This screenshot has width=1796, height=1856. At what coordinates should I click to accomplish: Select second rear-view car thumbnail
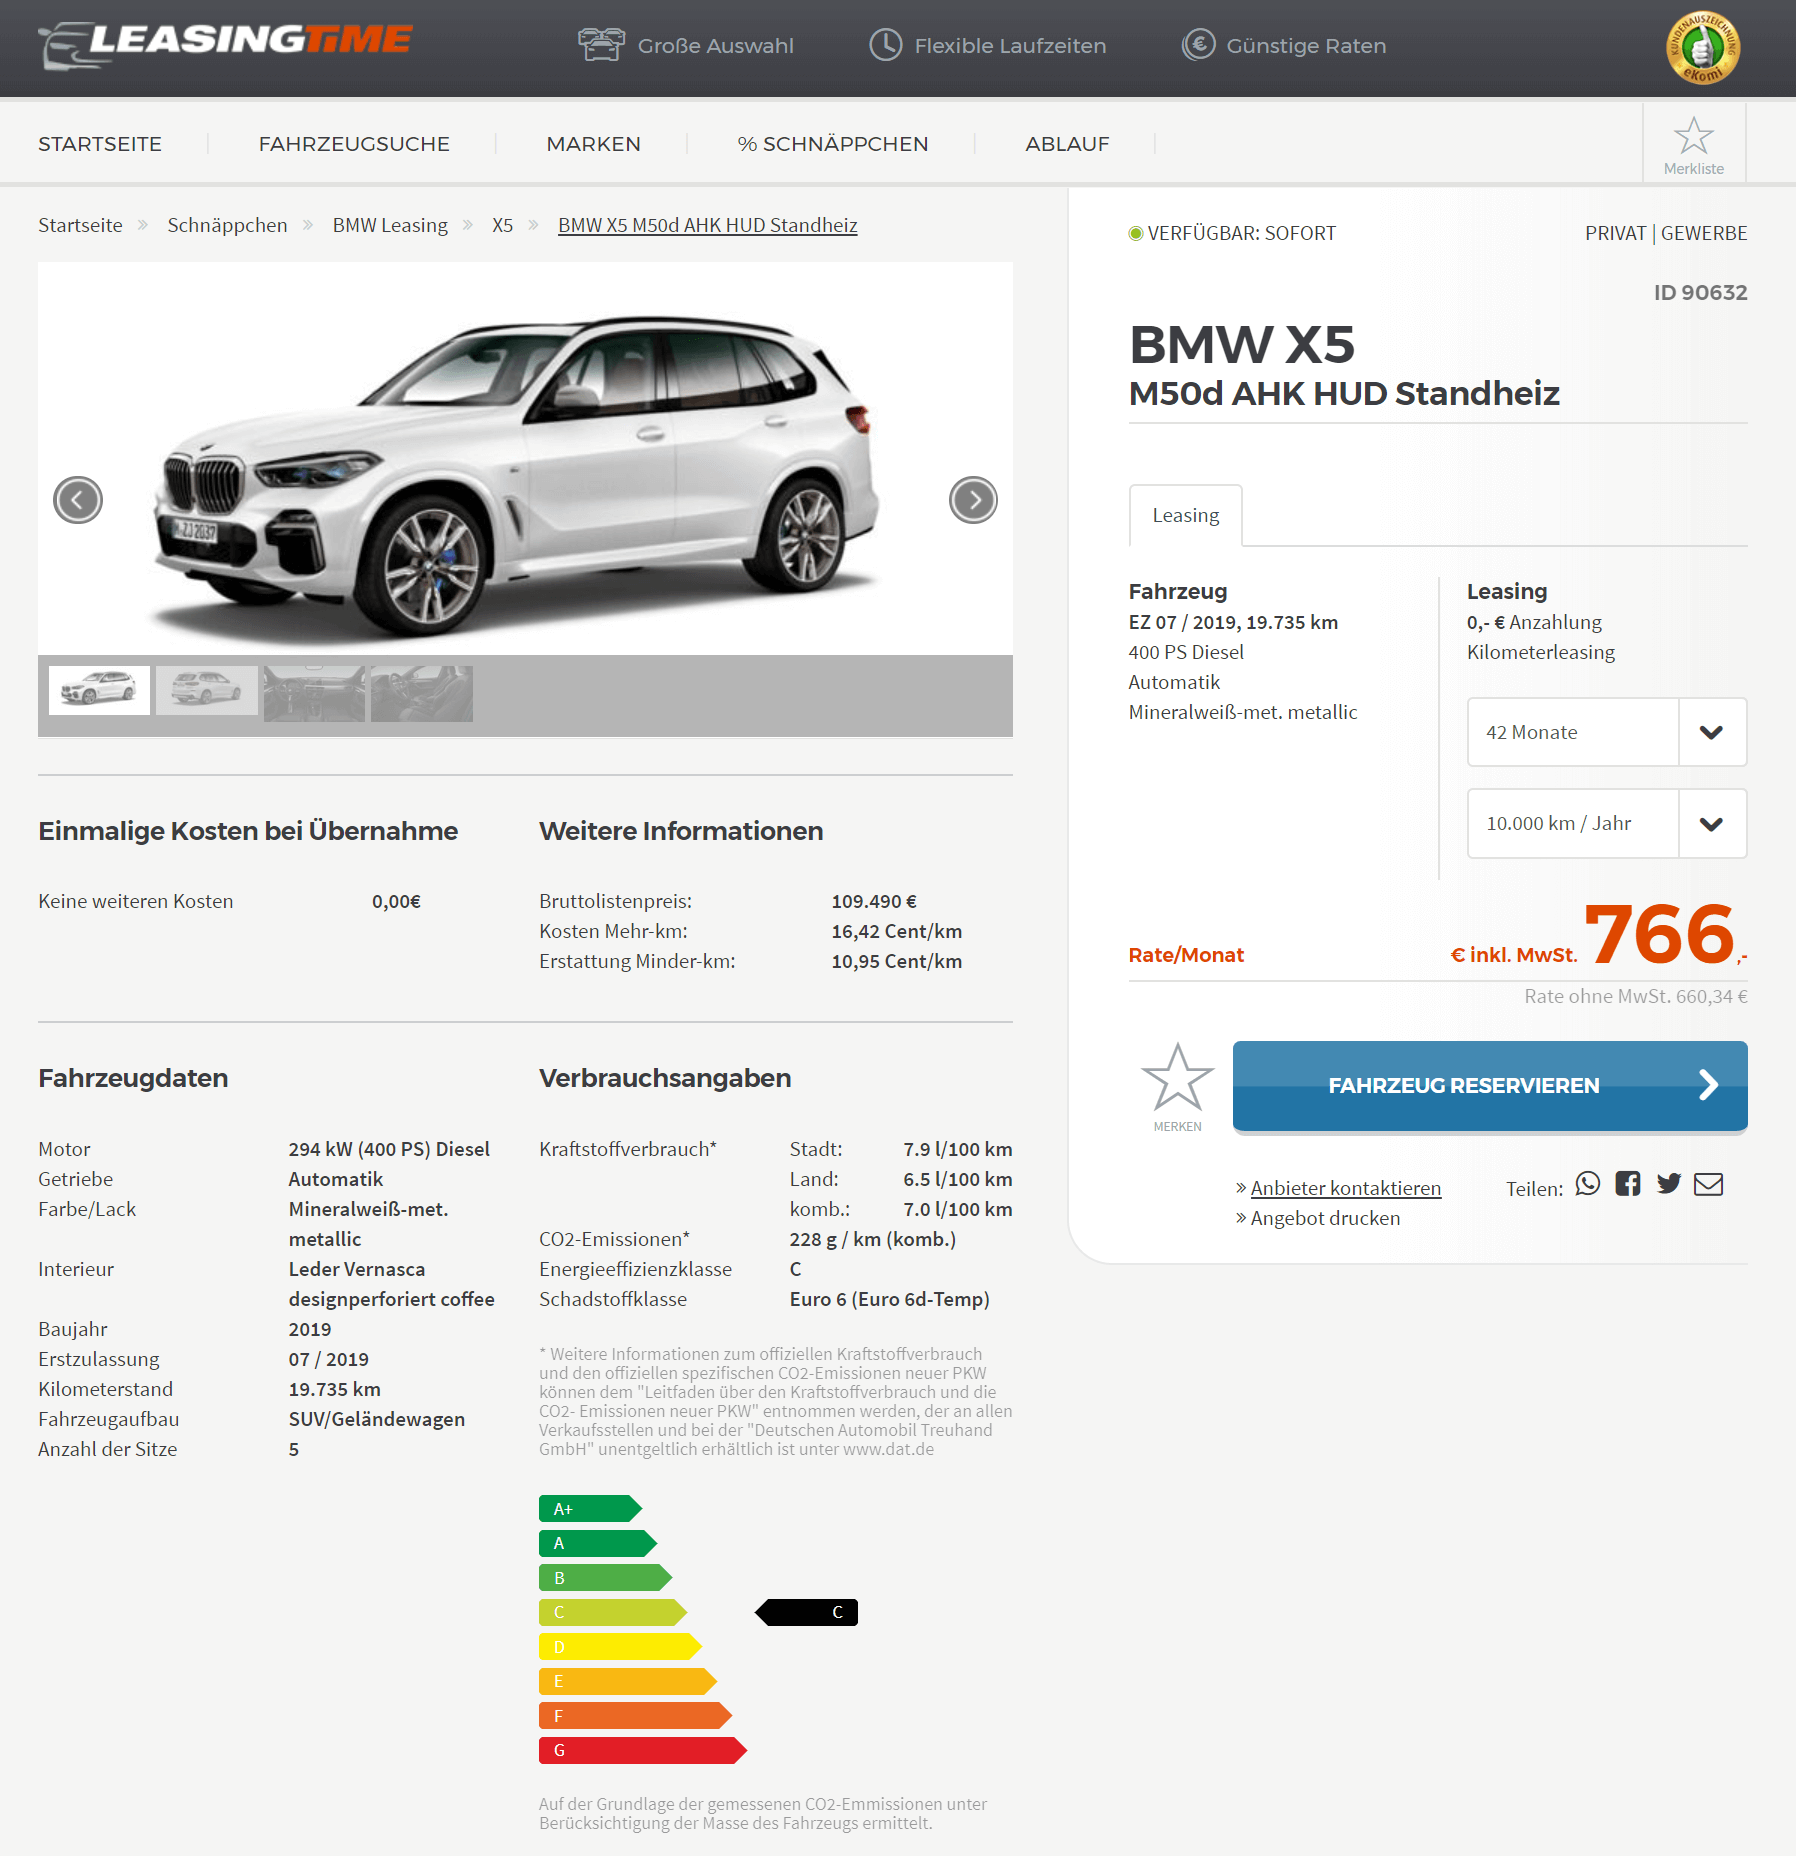[207, 690]
